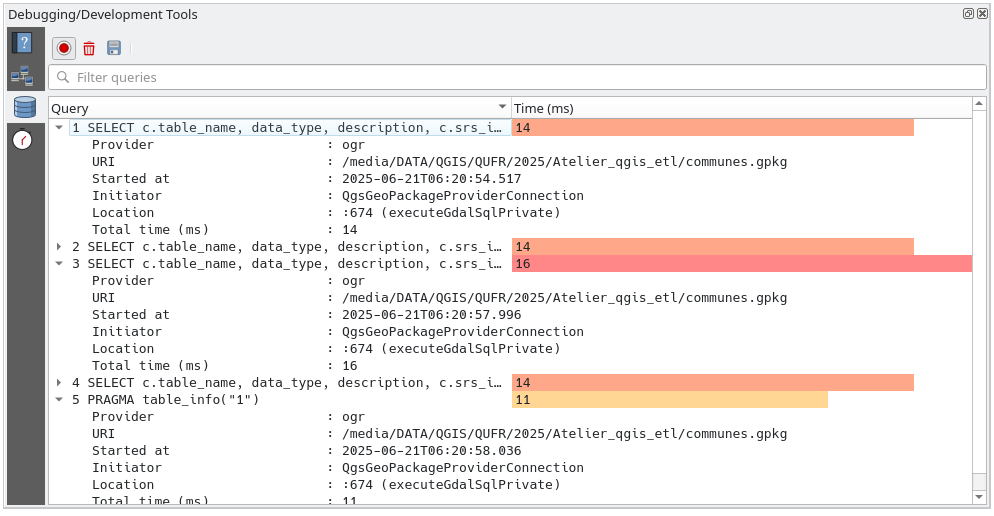Viewport: 994px width, 516px height.
Task: Toggle the record queries button
Action: [x=64, y=48]
